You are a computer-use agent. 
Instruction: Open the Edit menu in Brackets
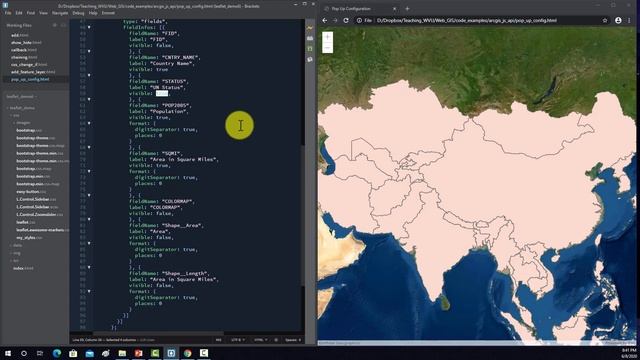(19, 13)
